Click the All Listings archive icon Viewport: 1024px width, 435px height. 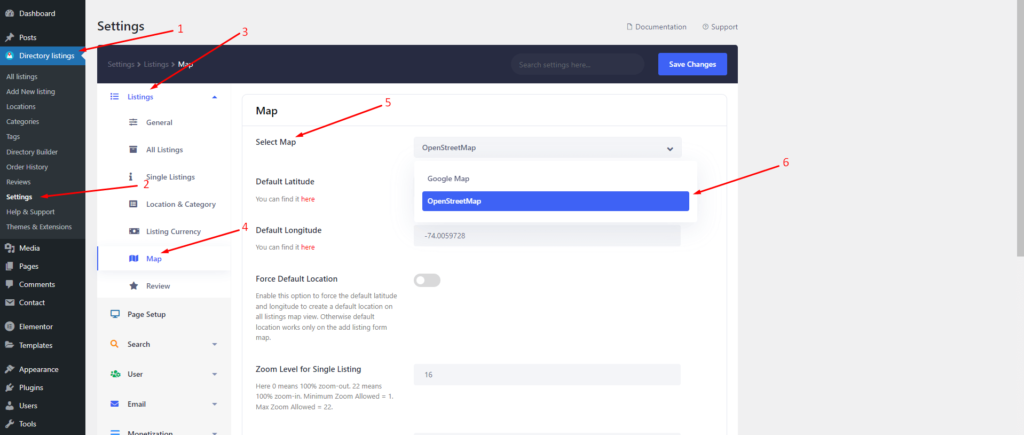coord(133,150)
